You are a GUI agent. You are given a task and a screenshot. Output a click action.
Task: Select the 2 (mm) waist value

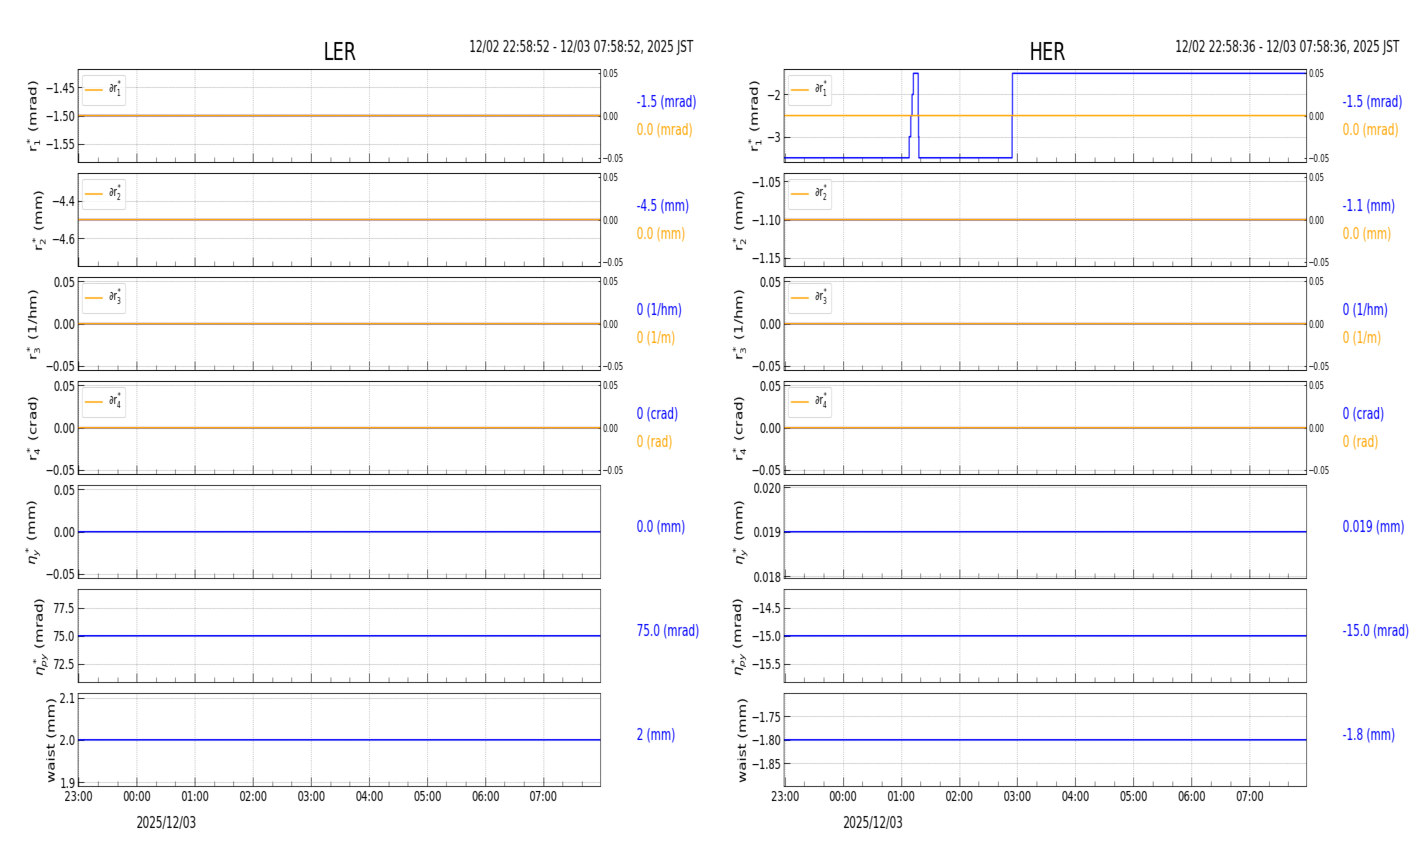pyautogui.click(x=655, y=735)
